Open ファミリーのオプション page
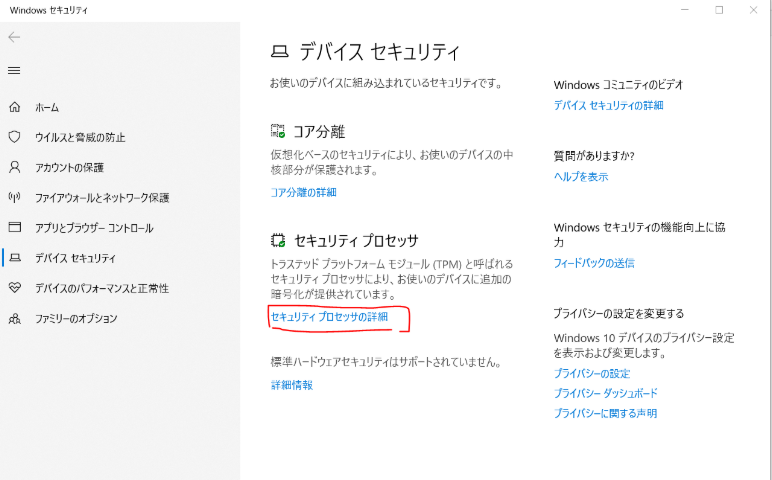772x480 pixels. 76,319
